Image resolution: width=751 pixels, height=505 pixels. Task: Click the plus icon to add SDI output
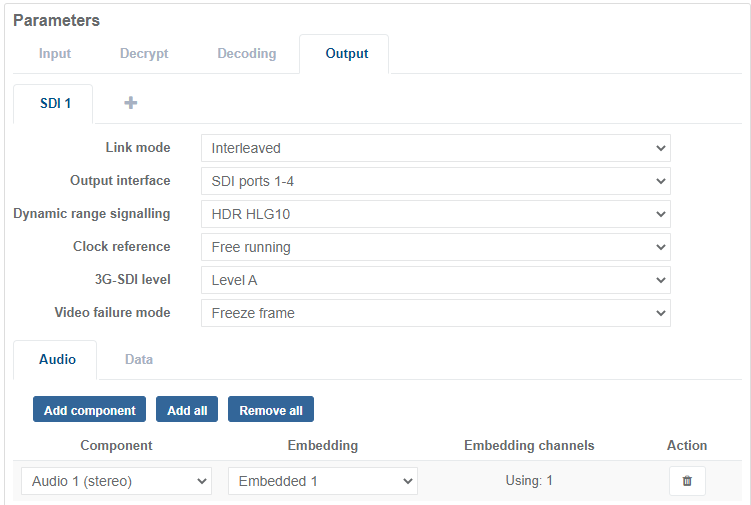(x=130, y=103)
